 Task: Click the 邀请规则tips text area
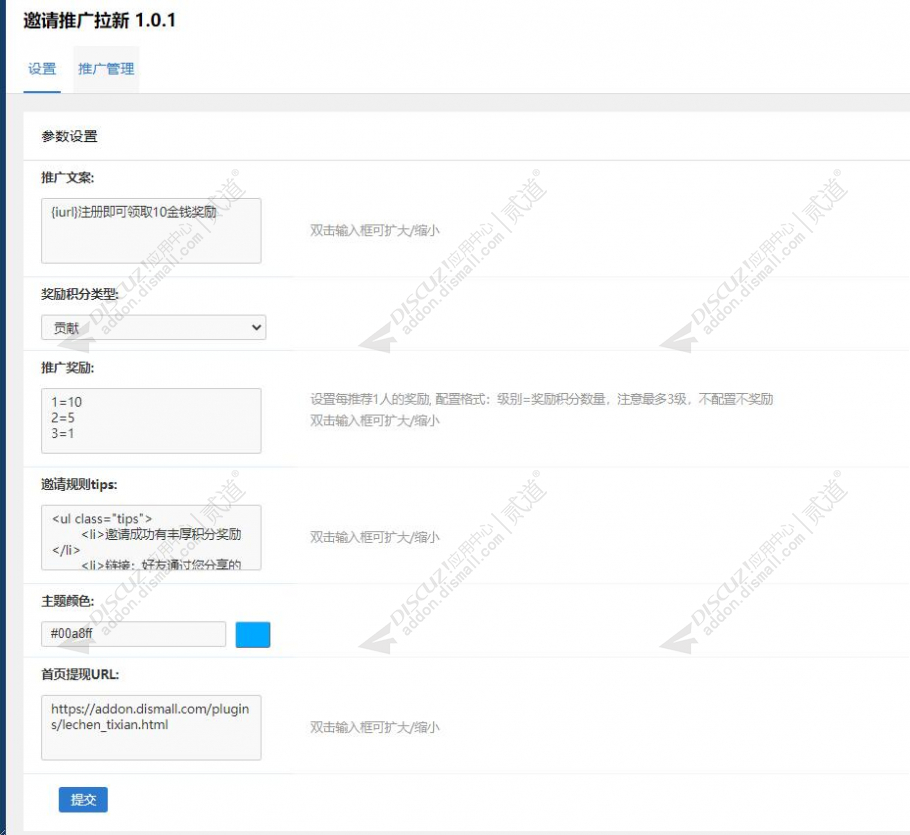[151, 537]
